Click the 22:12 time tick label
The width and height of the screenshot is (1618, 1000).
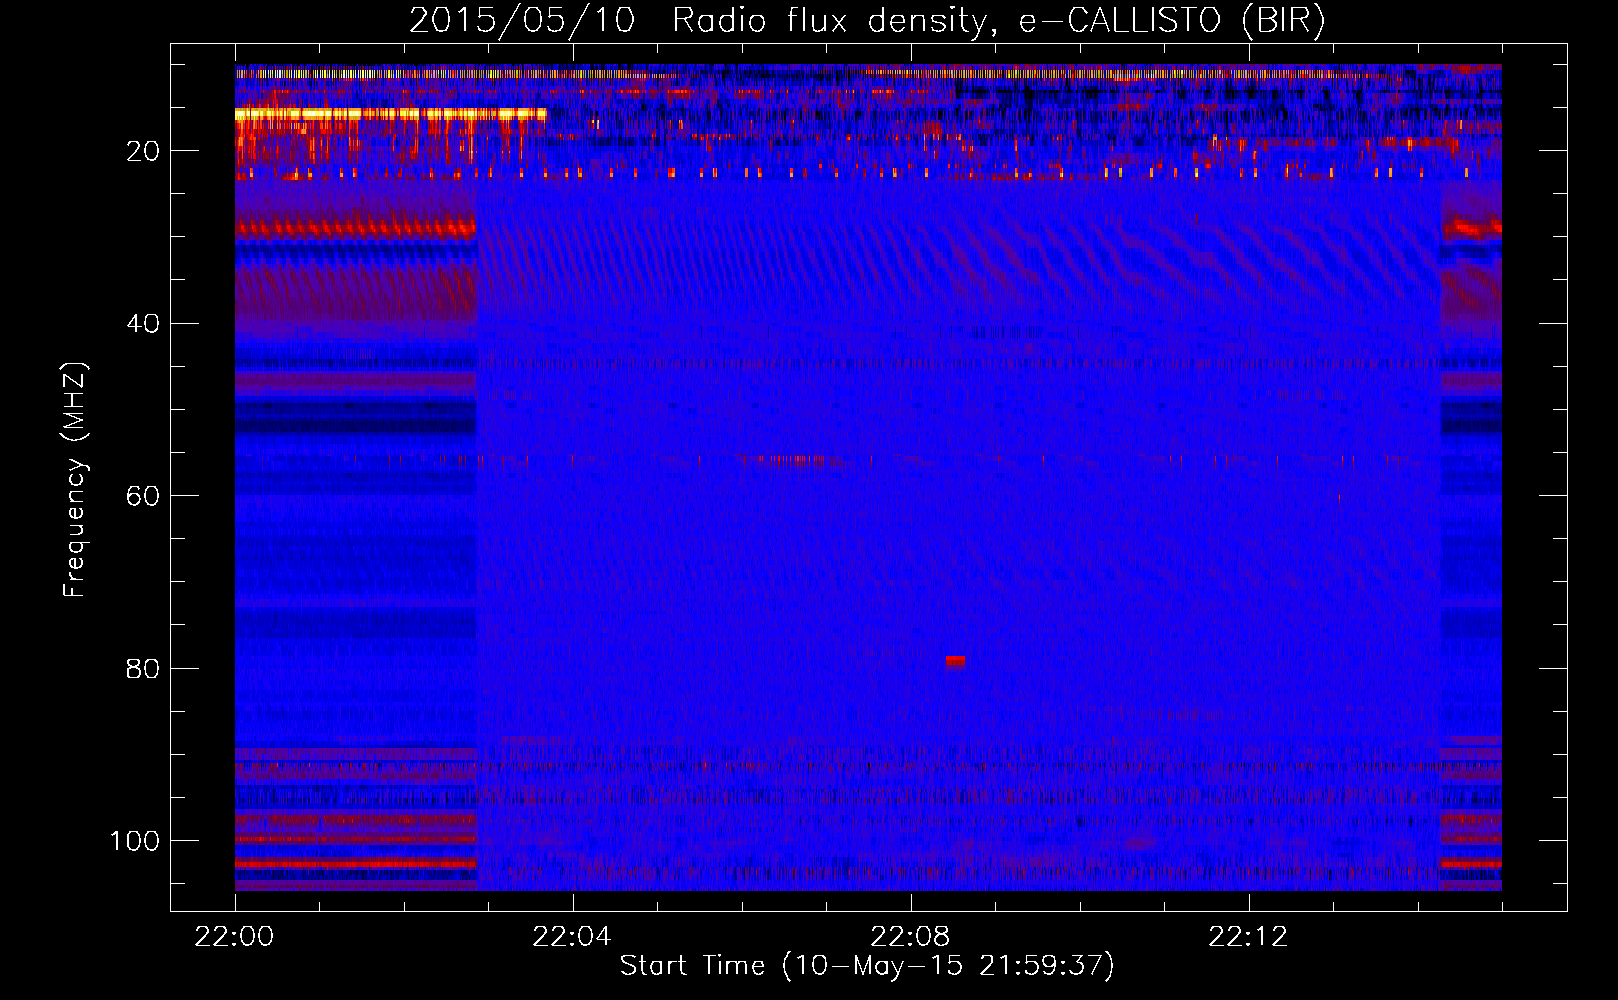(x=1248, y=936)
